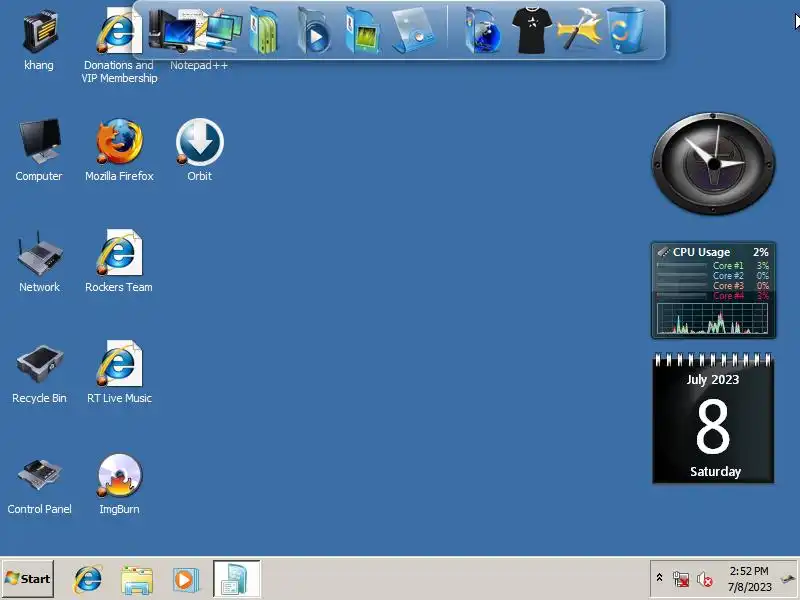Click the CPU usage history graph
The width and height of the screenshot is (800, 600).
click(712, 318)
